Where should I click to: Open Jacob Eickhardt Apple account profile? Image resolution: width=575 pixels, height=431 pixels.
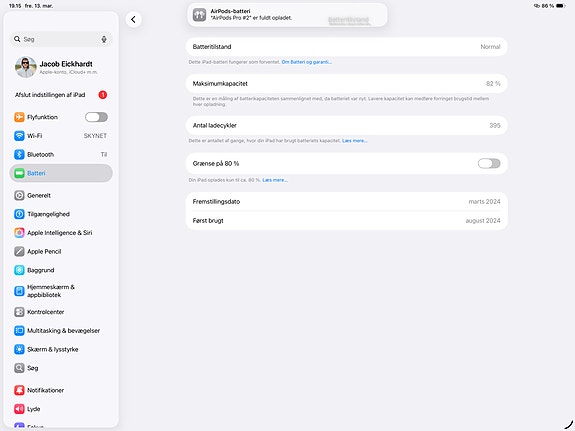pyautogui.click(x=61, y=67)
